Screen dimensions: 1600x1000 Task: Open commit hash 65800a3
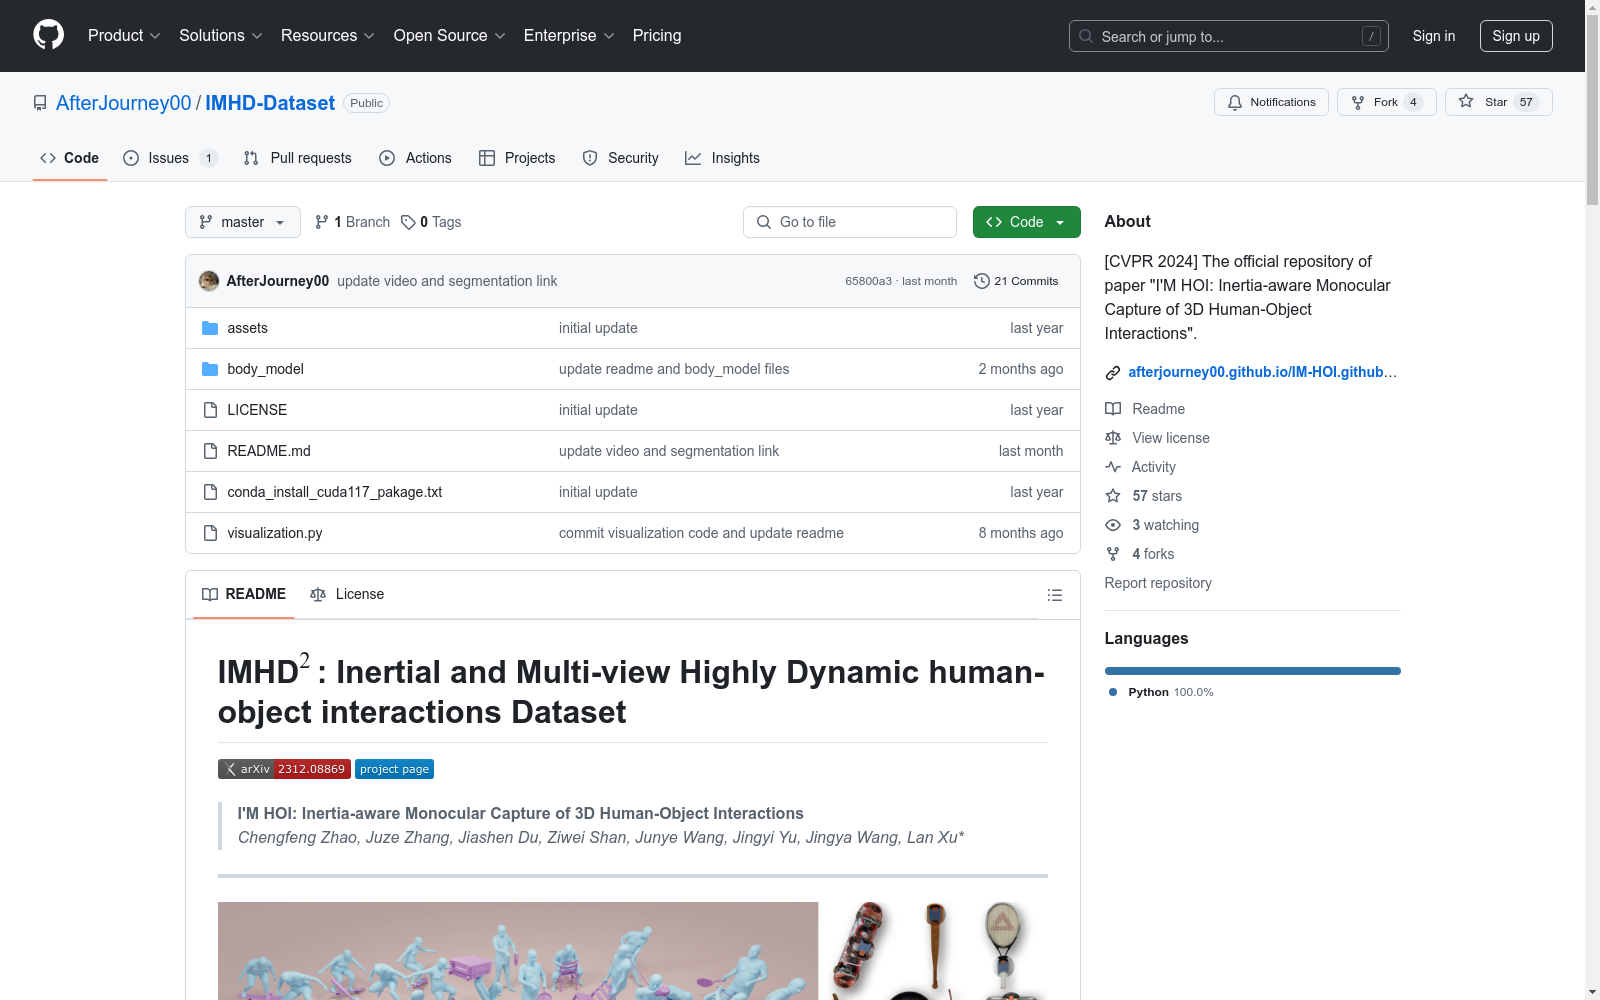[868, 281]
